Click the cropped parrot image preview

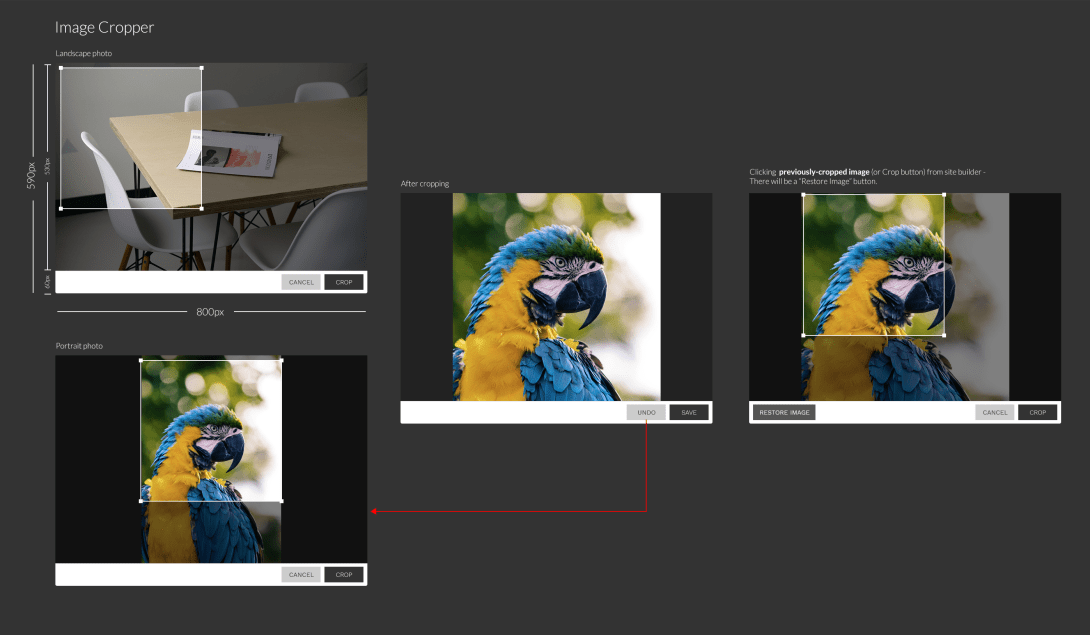click(x=556, y=297)
